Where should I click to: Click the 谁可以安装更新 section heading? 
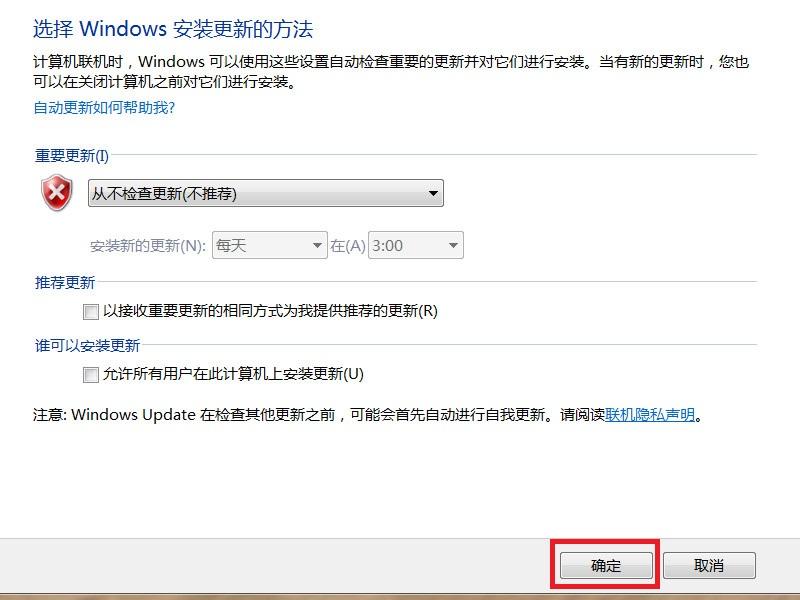[x=87, y=346]
